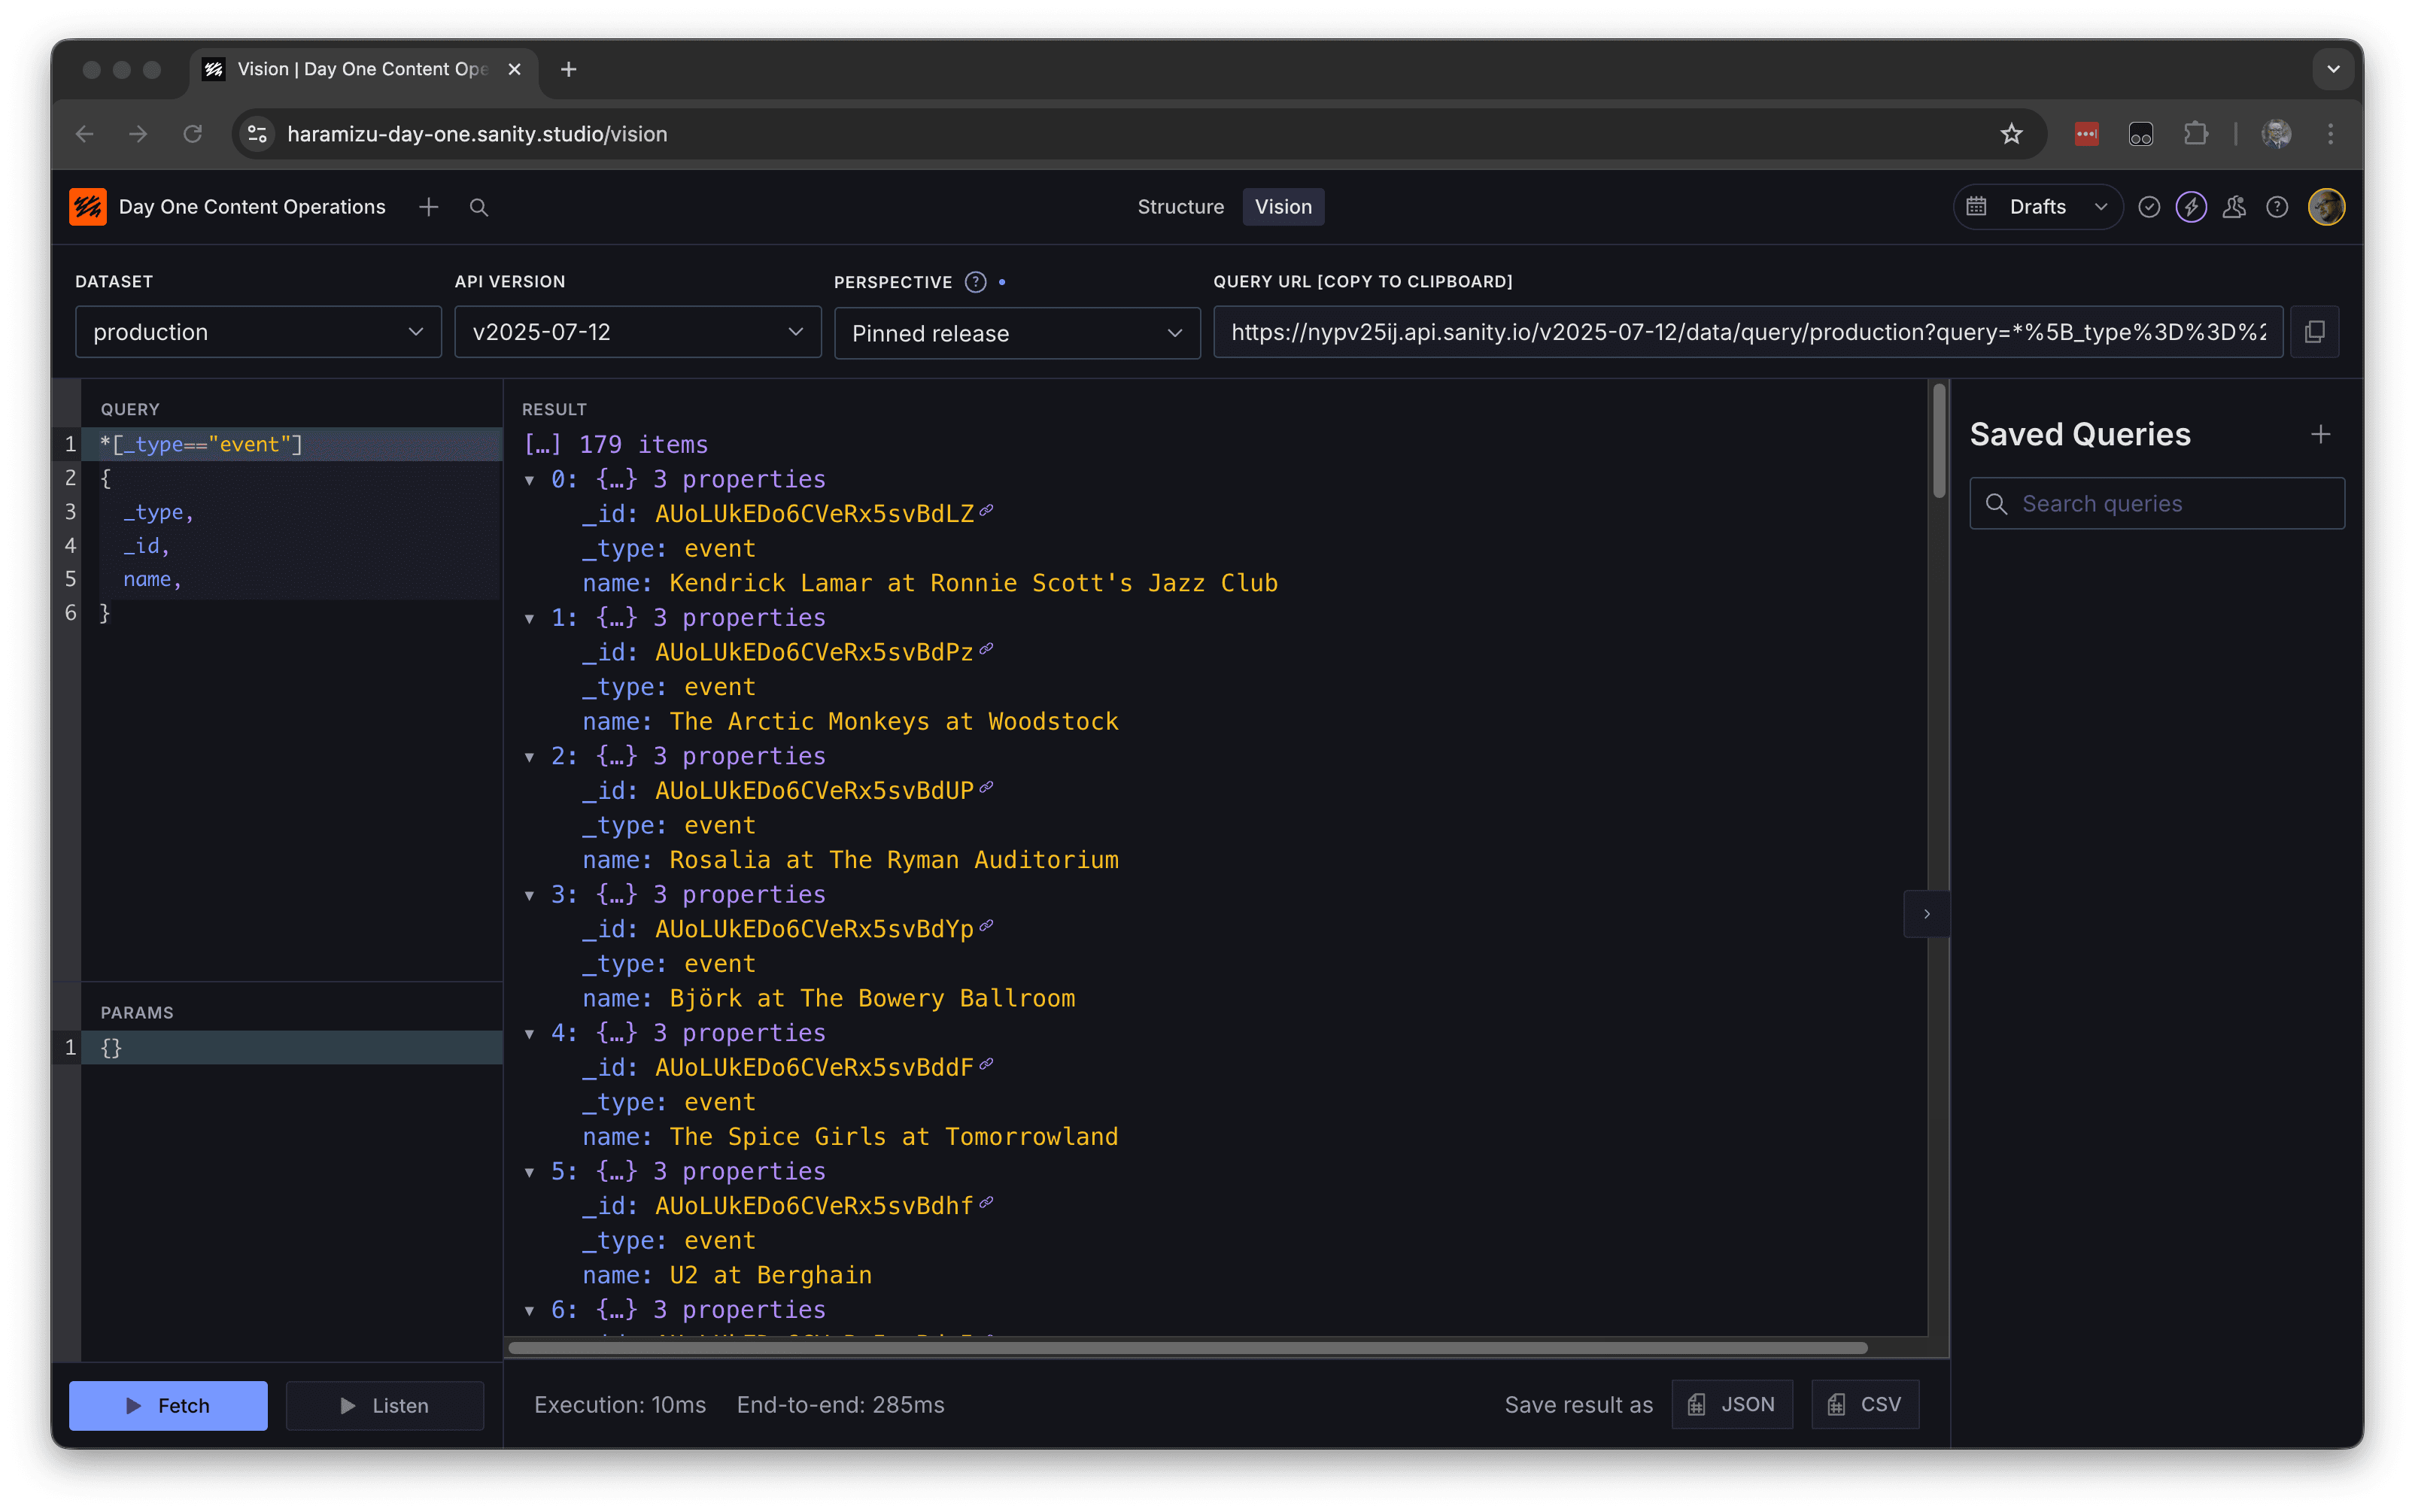Open link icon beside first event _id
2415x1512 pixels.
(986, 511)
